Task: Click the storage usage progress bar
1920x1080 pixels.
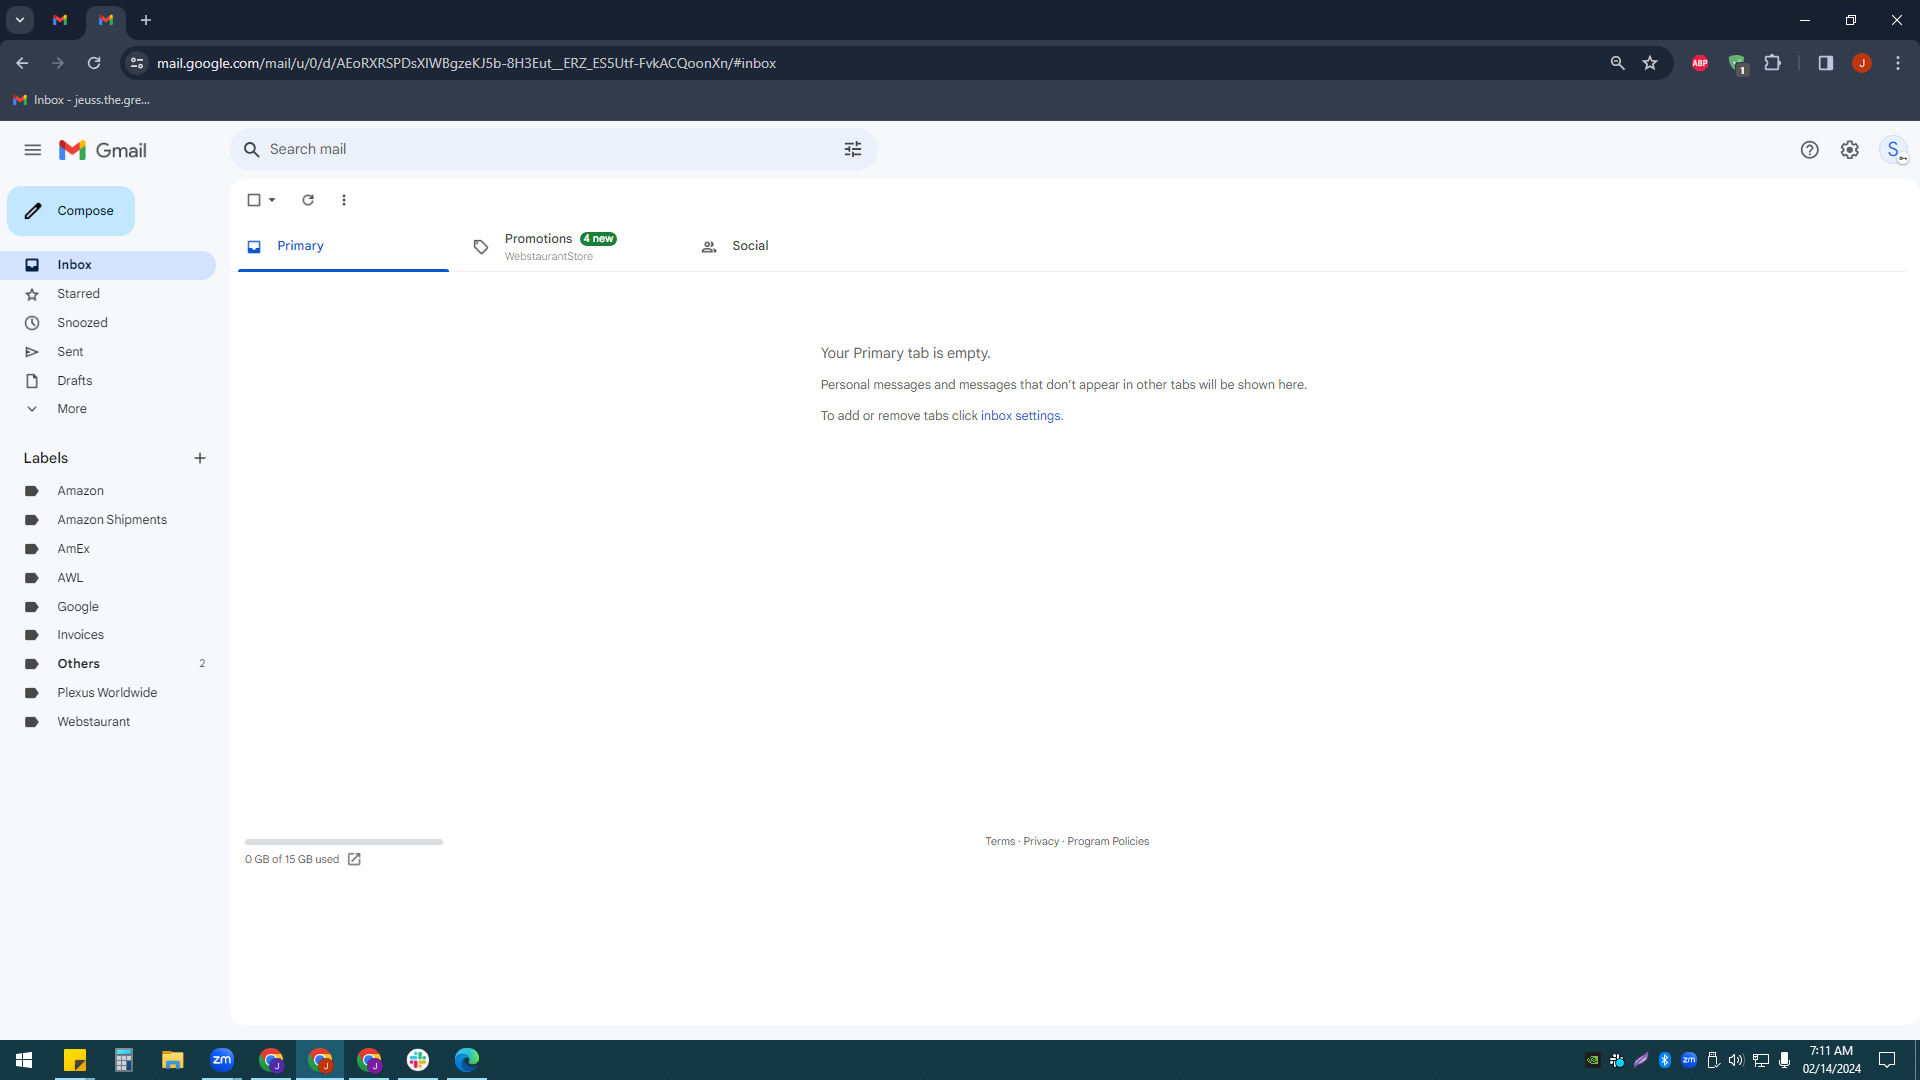Action: pos(344,842)
